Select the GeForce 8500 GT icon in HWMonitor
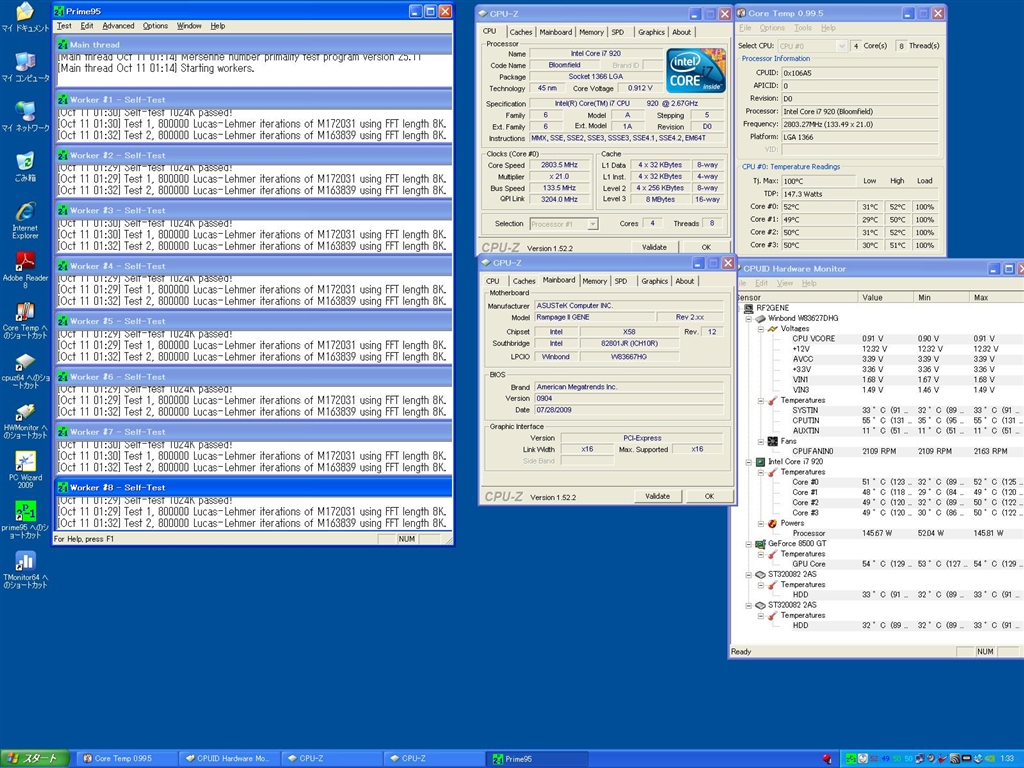This screenshot has width=1024, height=768. click(x=760, y=544)
